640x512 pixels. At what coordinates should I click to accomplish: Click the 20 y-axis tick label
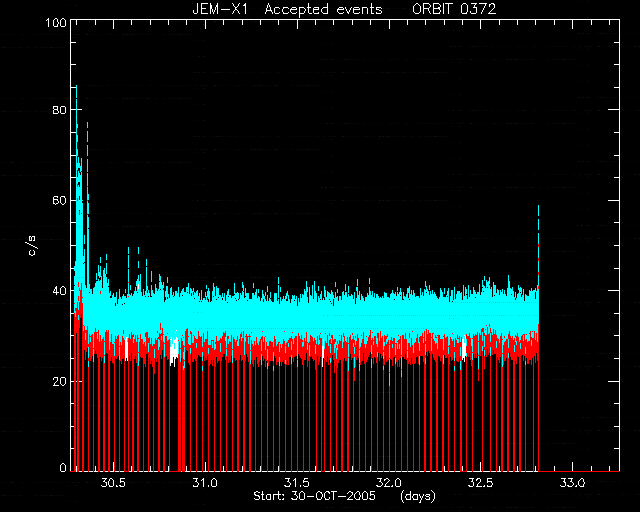point(60,381)
